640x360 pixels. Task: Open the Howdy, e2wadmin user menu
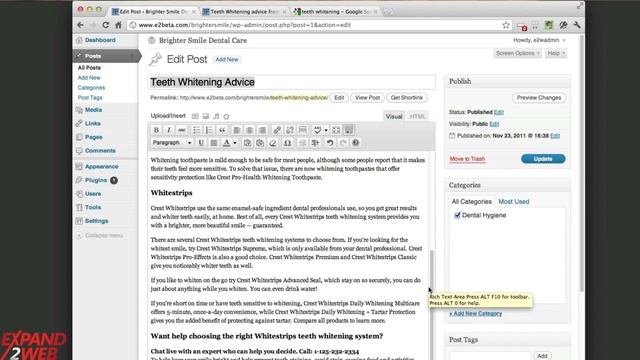pyautogui.click(x=539, y=40)
